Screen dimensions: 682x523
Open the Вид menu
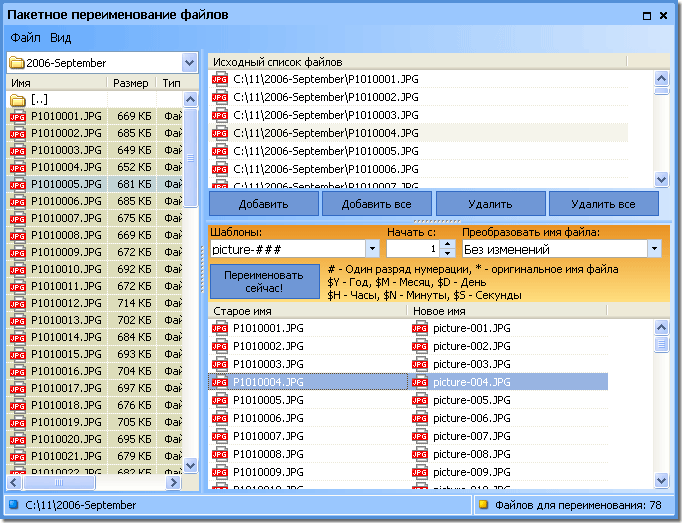pos(60,38)
